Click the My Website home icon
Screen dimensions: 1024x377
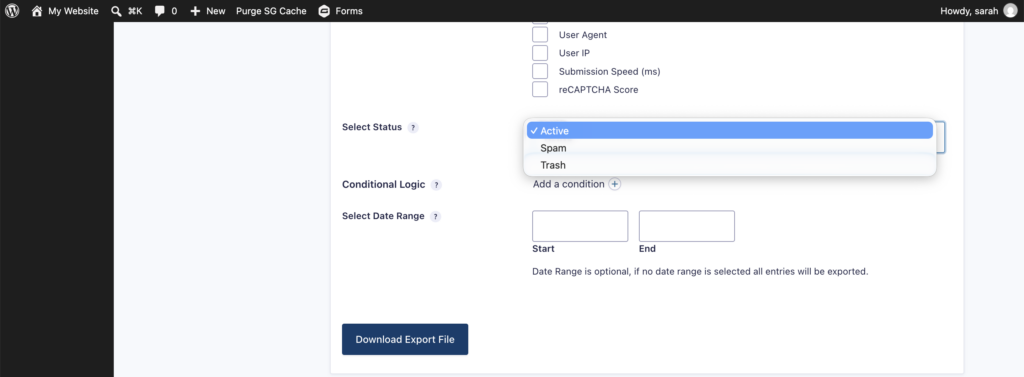tap(37, 10)
